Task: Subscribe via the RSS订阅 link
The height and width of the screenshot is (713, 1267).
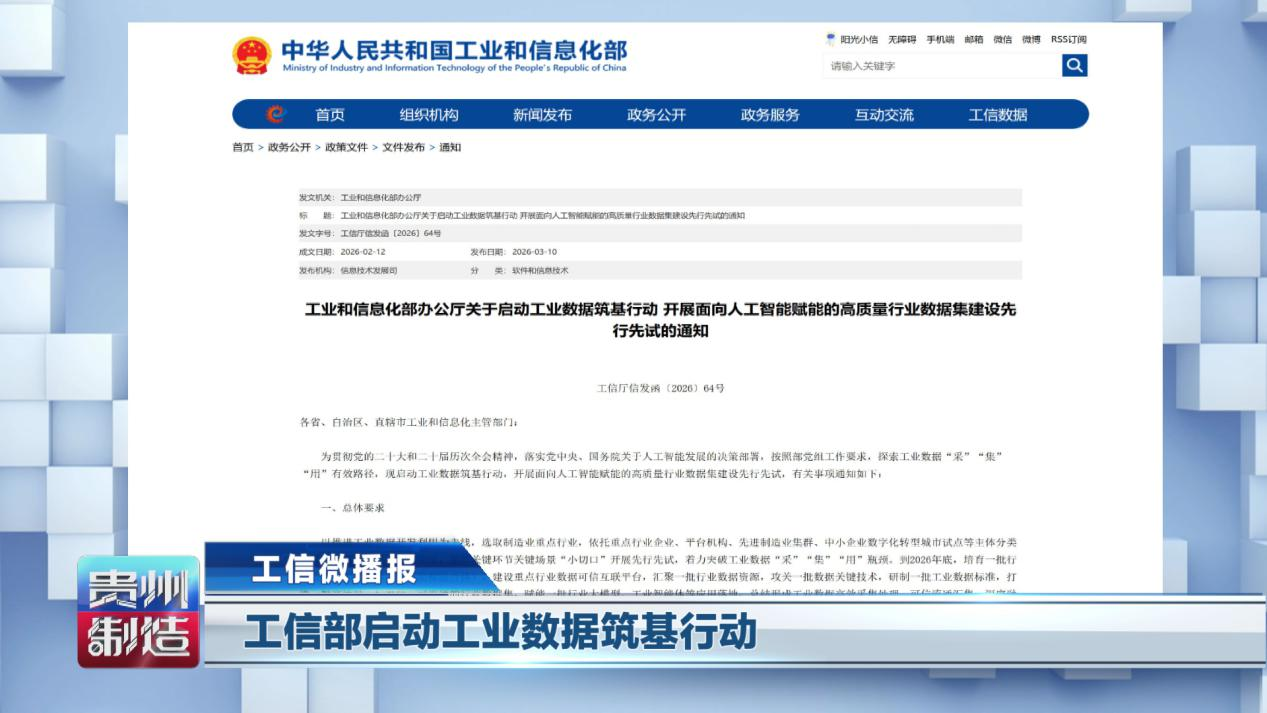Action: click(x=1068, y=40)
